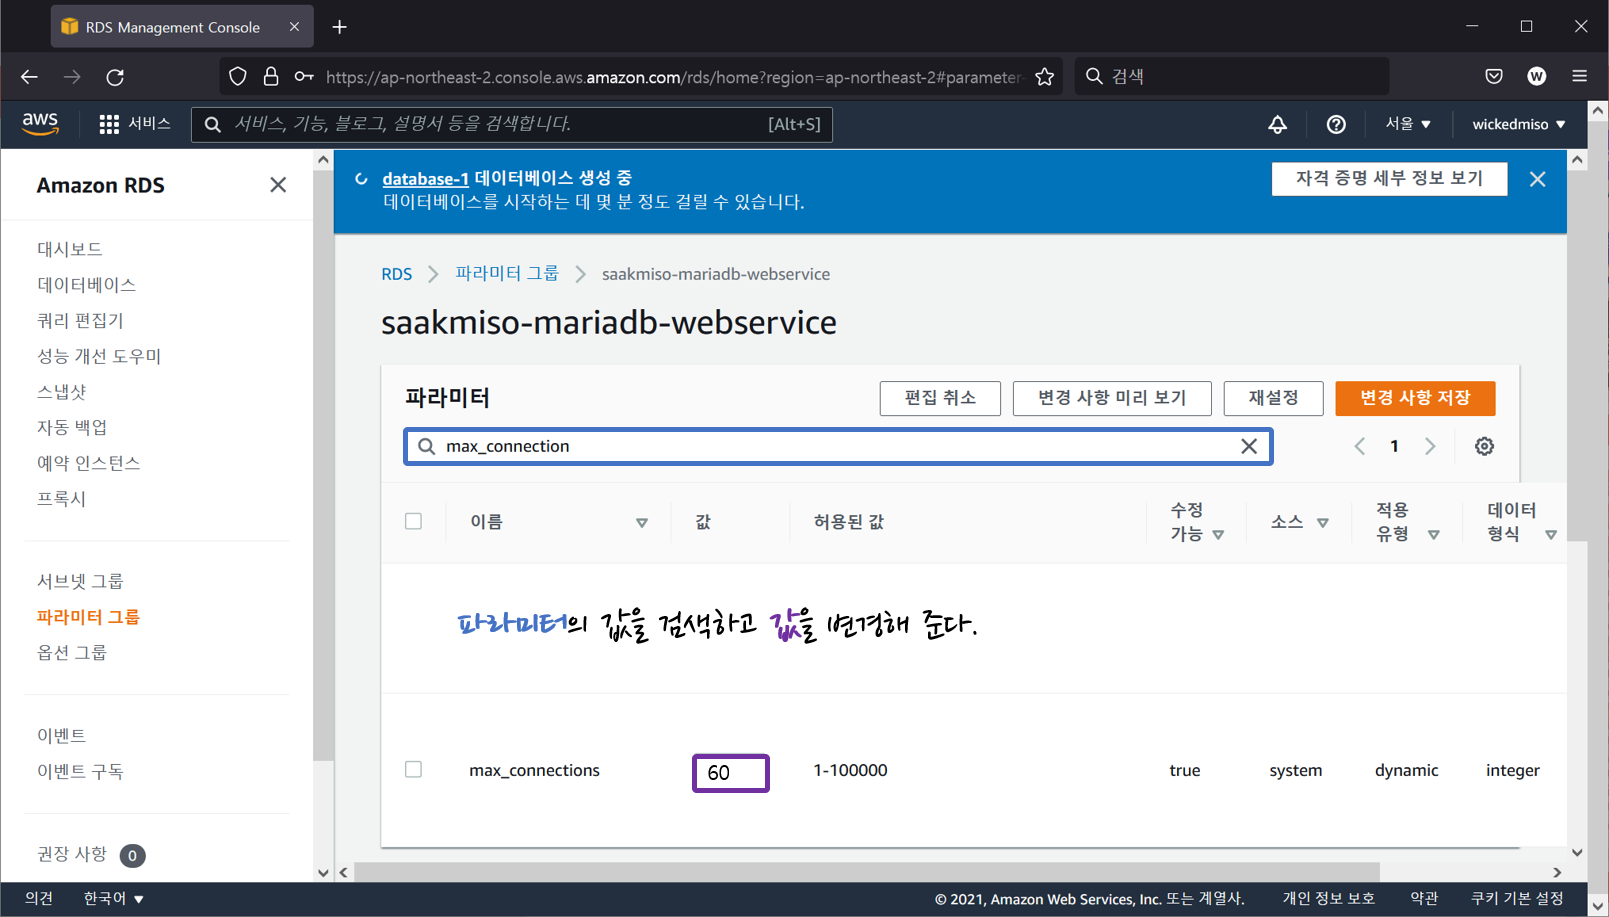Open table preferences gear icon
The image size is (1609, 917).
1484,446
